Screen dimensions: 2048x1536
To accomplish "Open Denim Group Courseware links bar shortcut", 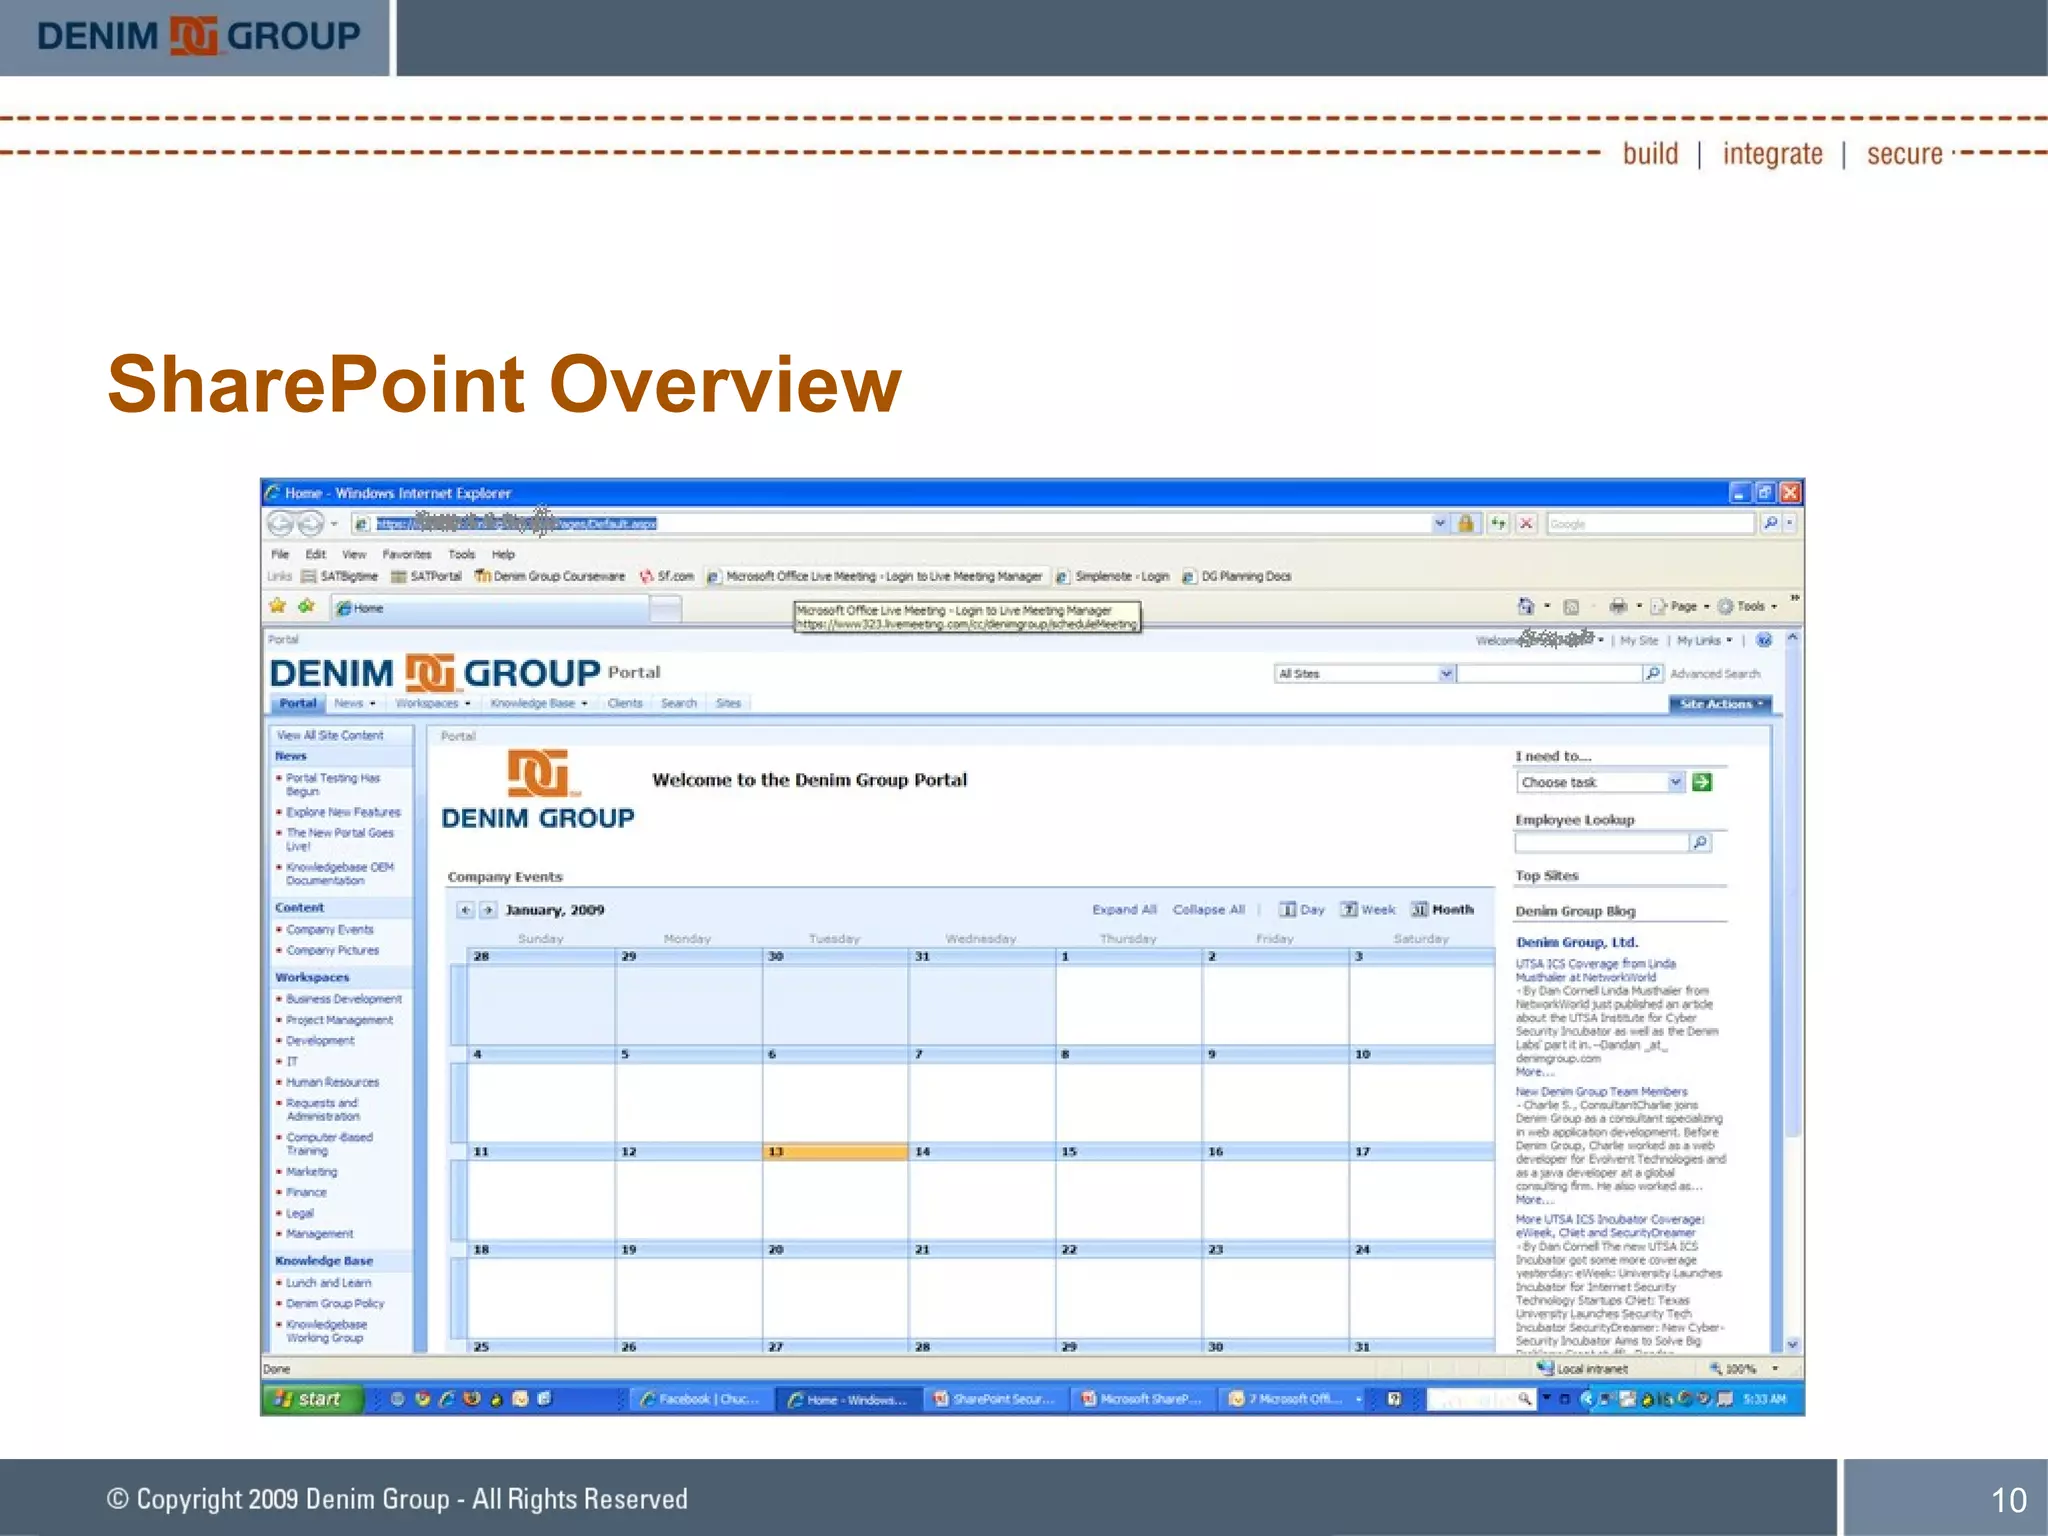I will pyautogui.click(x=550, y=576).
